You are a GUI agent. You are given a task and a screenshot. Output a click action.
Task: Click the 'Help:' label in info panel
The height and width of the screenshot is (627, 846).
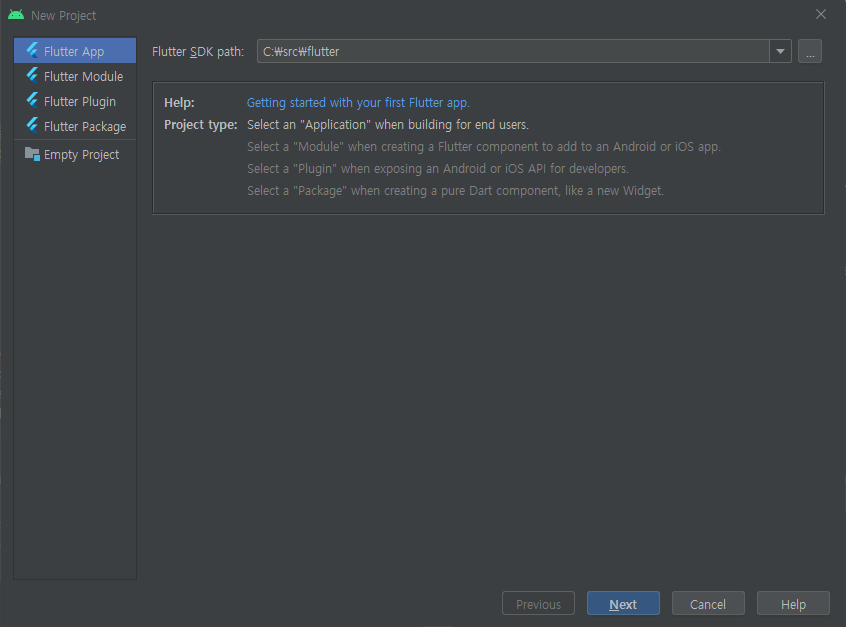(179, 103)
